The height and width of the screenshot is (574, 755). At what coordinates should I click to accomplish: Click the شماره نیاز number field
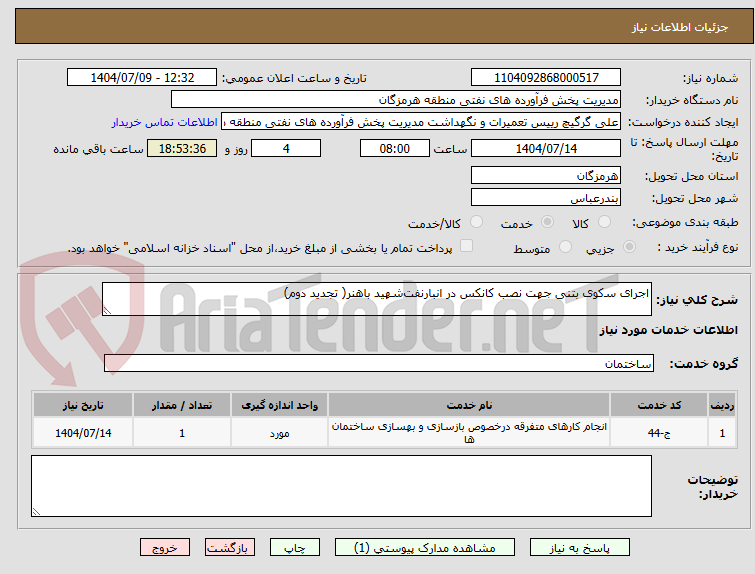coord(546,78)
